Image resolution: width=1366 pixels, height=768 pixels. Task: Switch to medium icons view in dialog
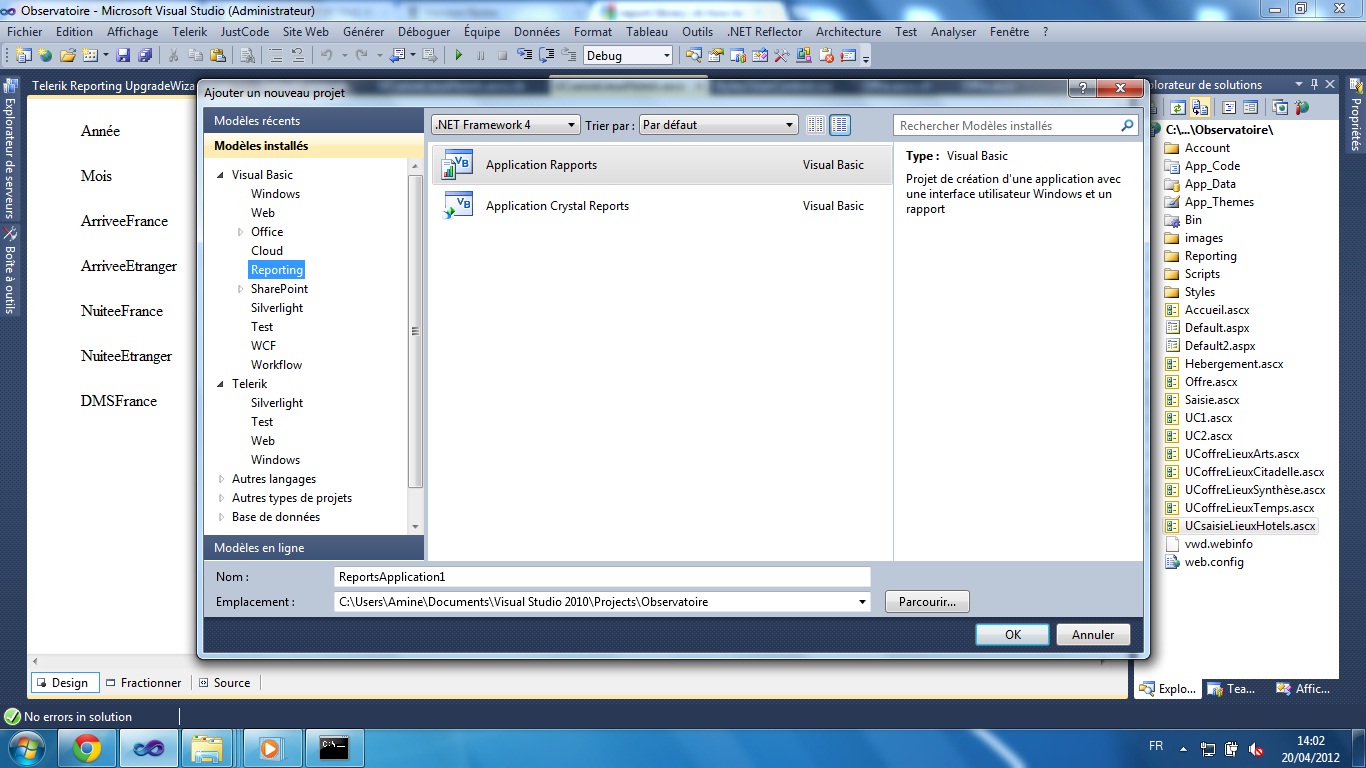click(840, 125)
